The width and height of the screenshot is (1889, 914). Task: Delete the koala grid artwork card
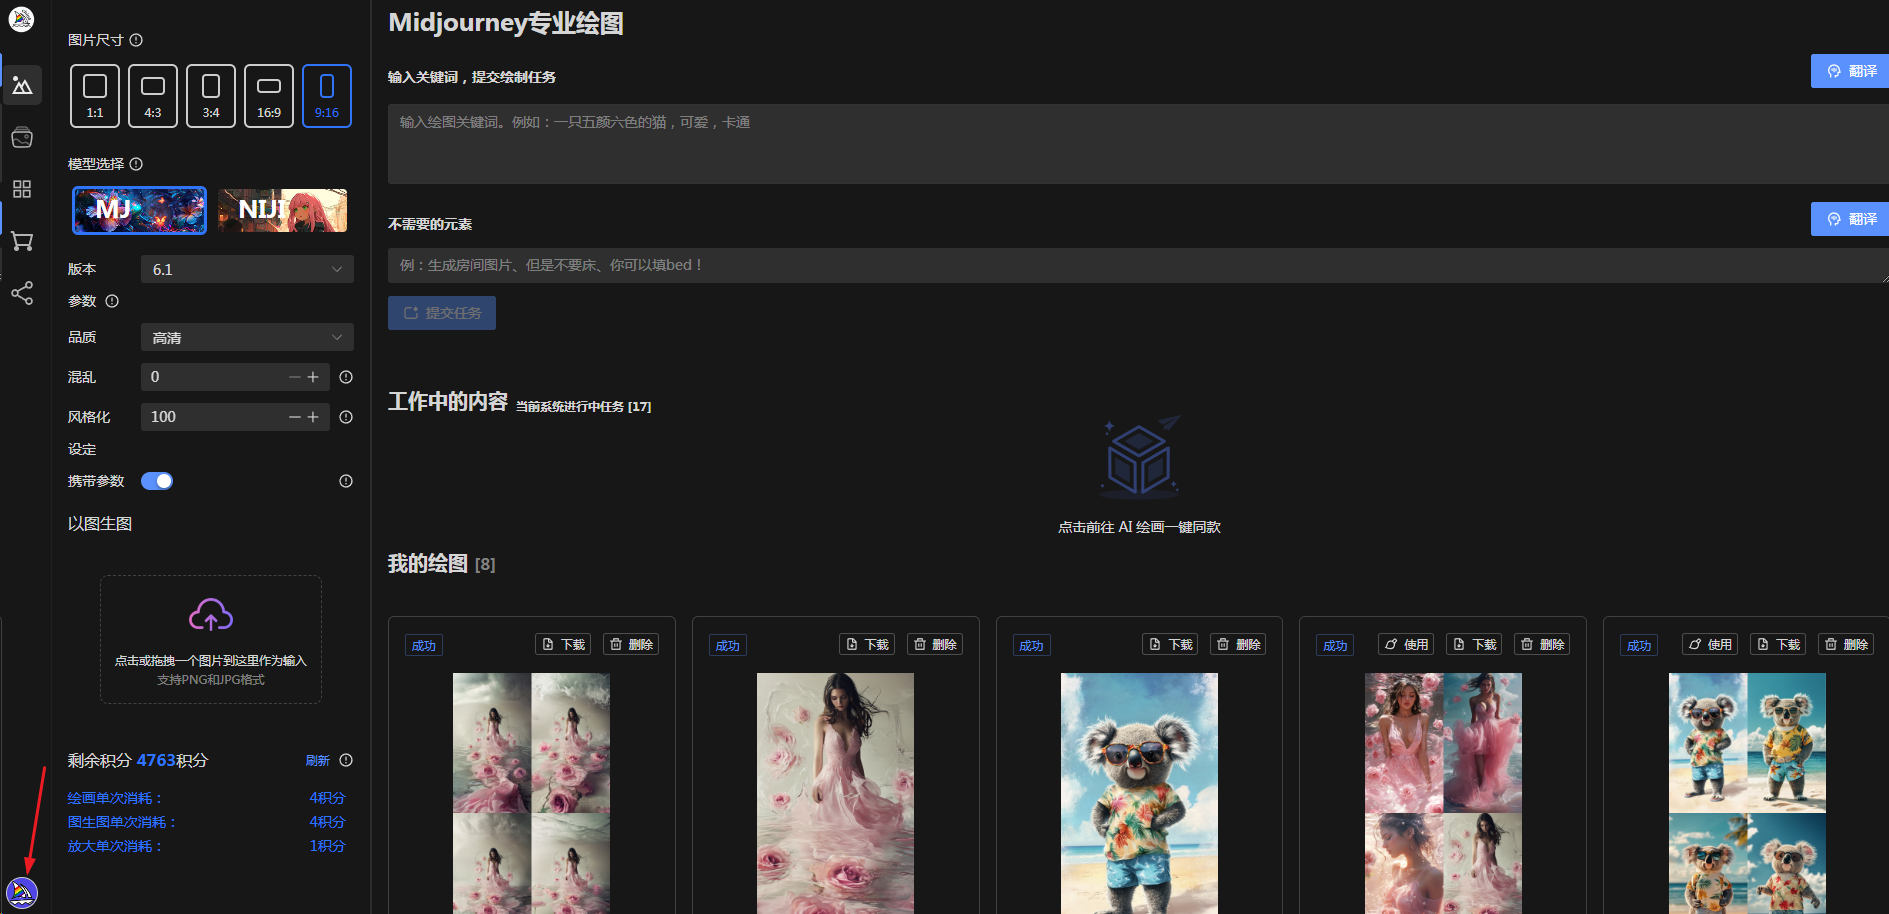(1846, 645)
